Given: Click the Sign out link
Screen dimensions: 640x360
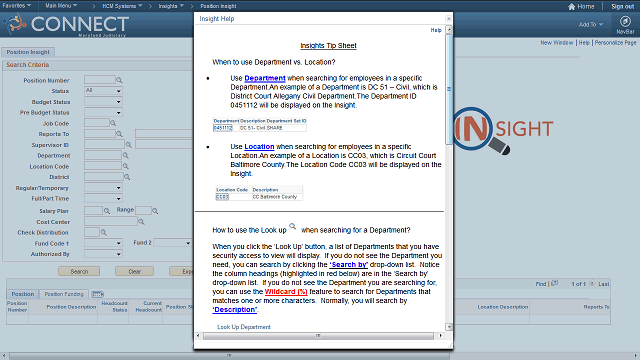Looking at the screenshot, I should coord(622,6).
